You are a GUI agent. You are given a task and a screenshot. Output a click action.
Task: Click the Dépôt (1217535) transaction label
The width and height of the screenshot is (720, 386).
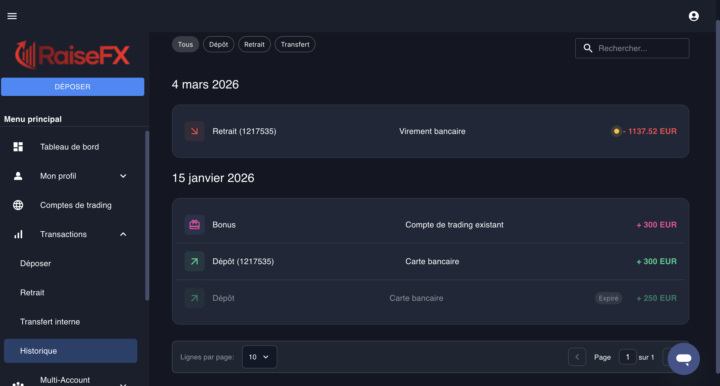243,262
